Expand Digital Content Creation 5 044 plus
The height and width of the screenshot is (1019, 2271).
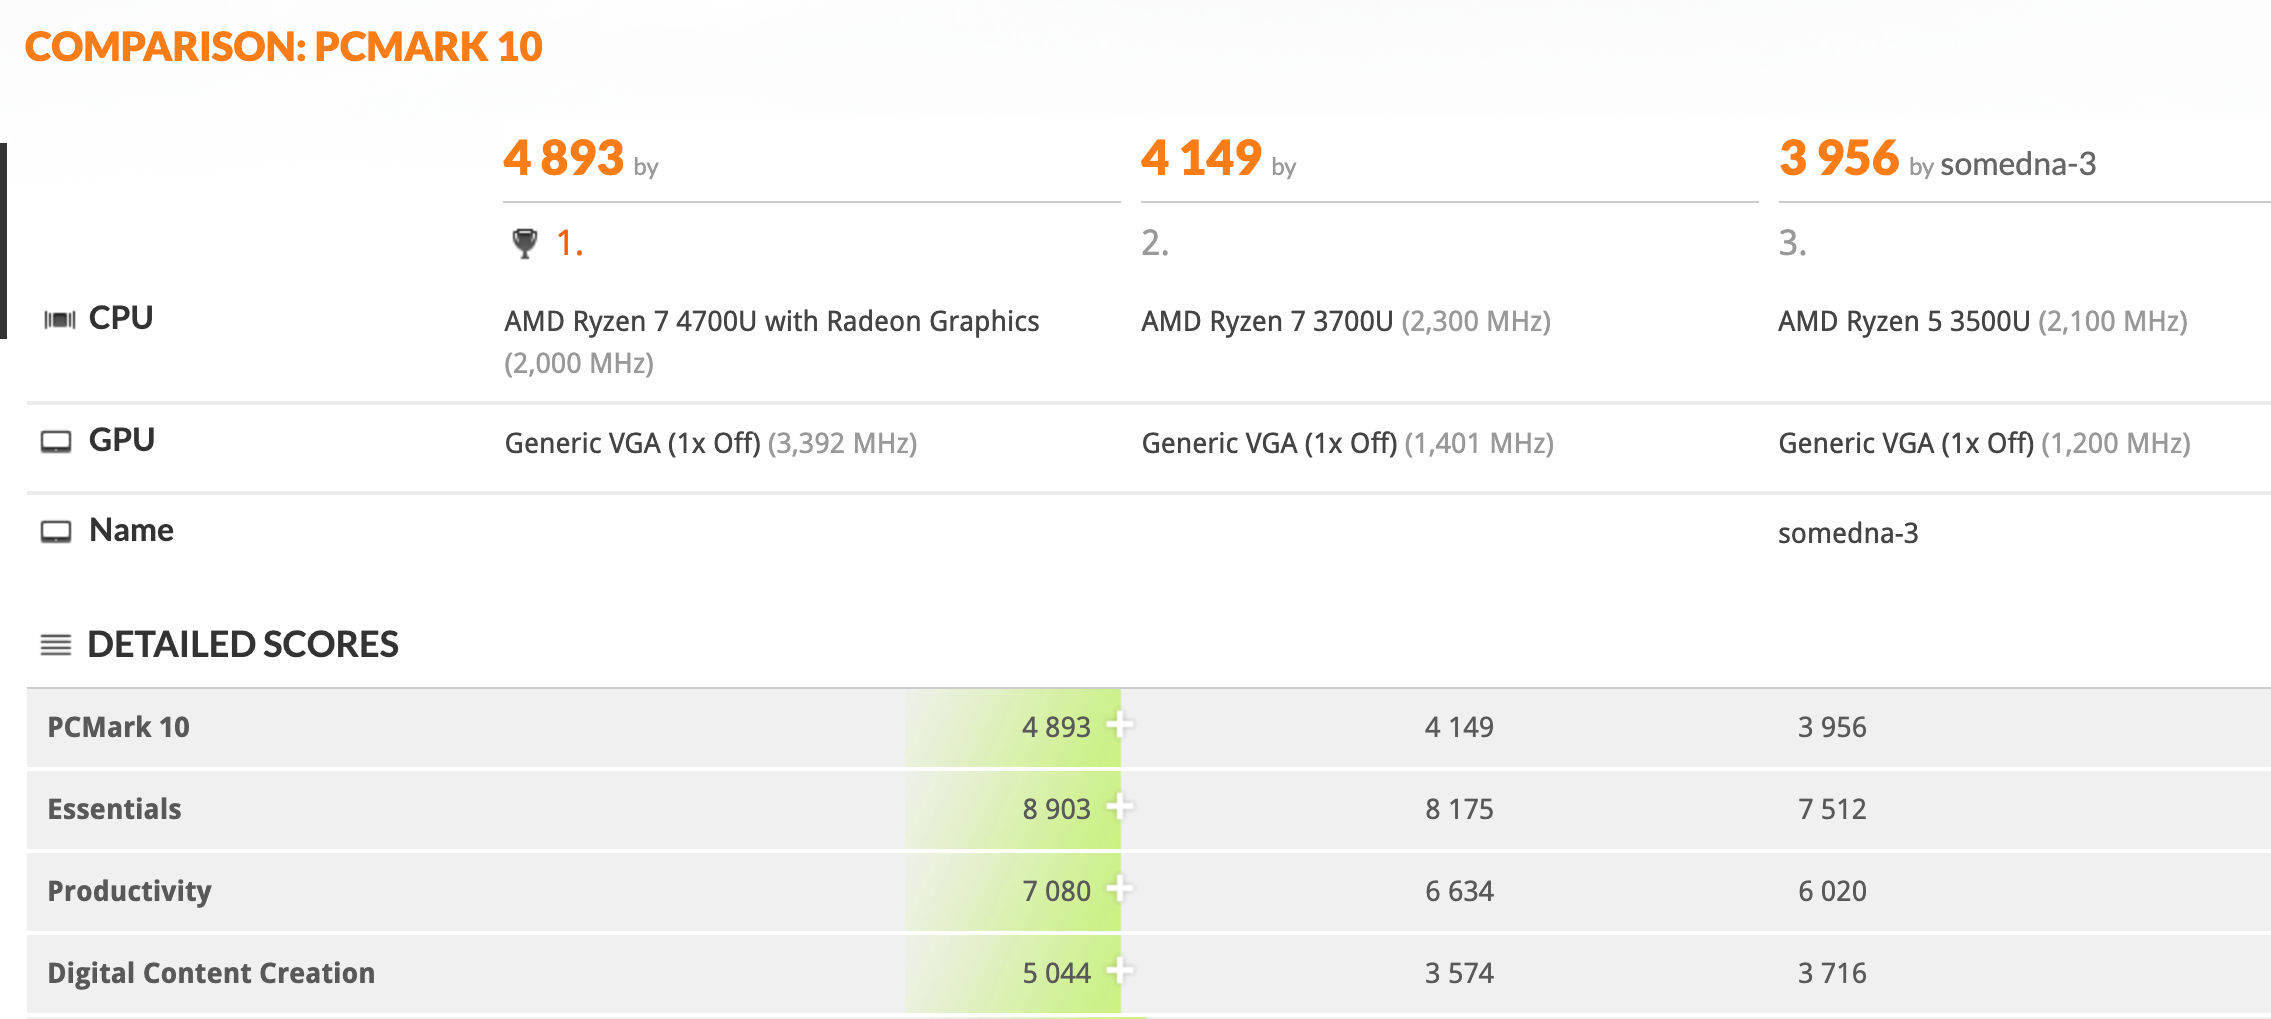[1120, 970]
